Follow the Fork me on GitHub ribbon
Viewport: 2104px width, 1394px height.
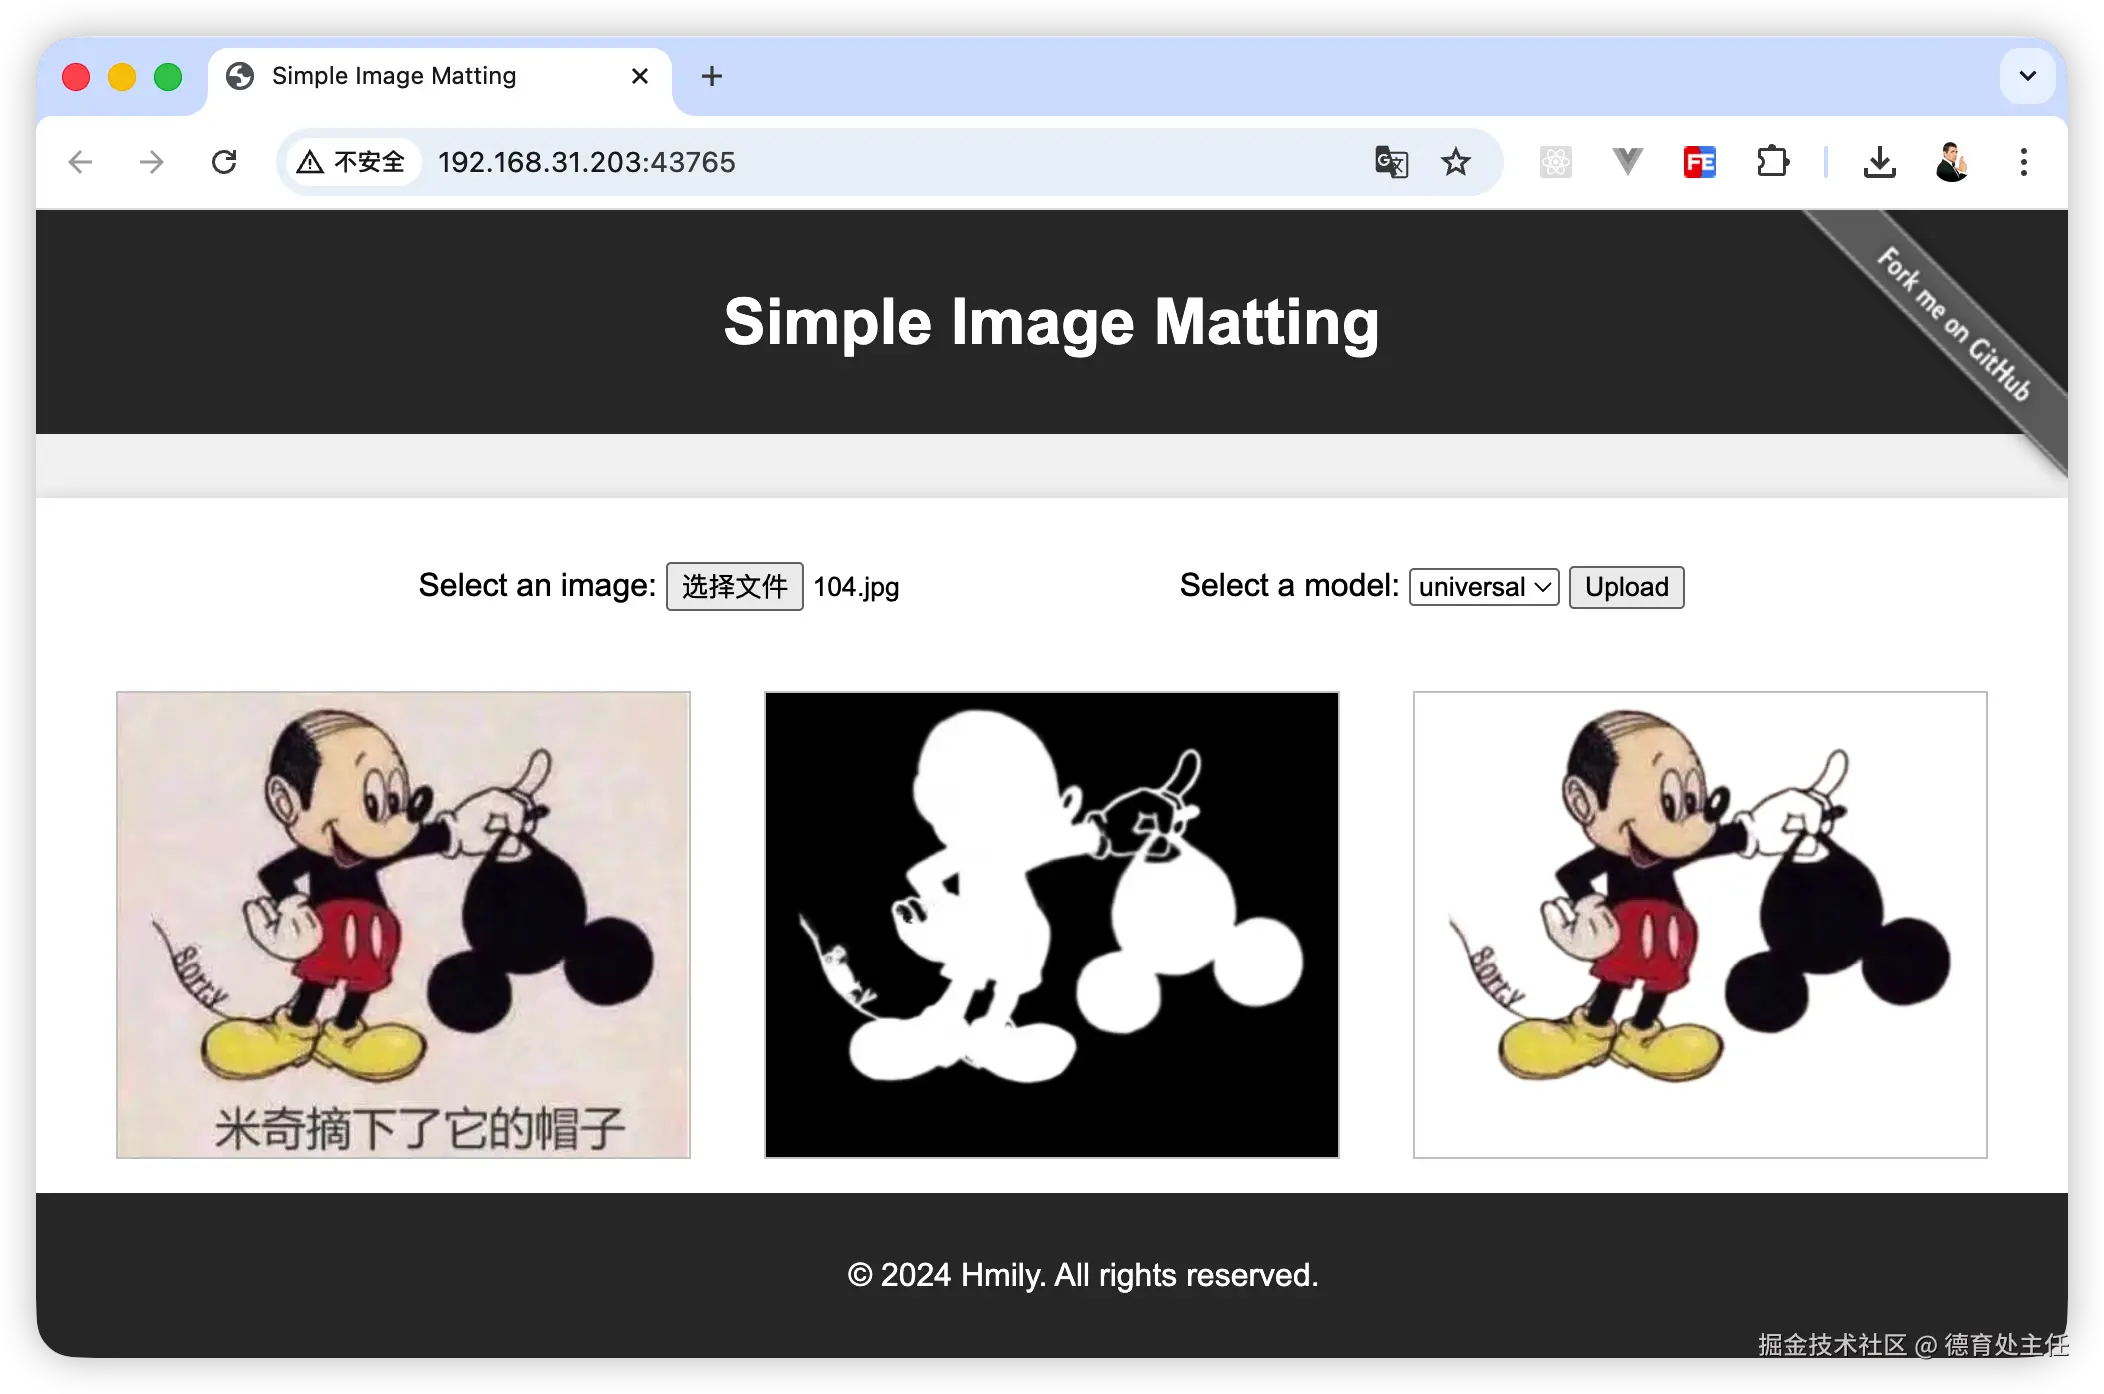pos(1953,325)
